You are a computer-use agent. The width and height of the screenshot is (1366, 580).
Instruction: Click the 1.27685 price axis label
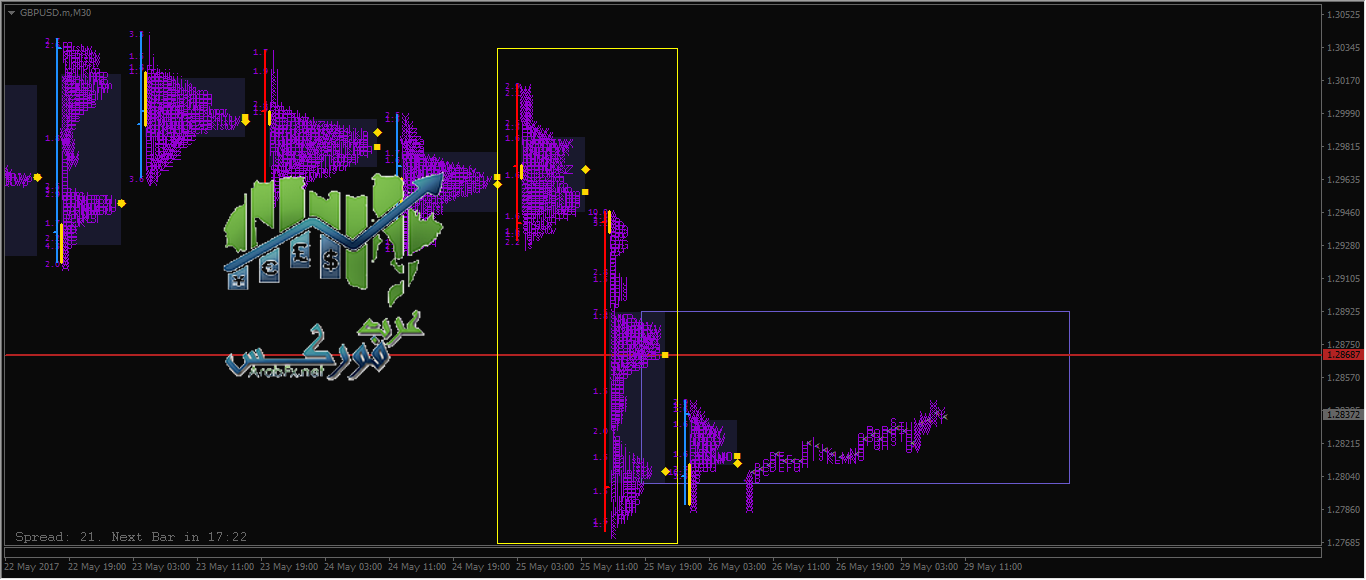point(1343,543)
